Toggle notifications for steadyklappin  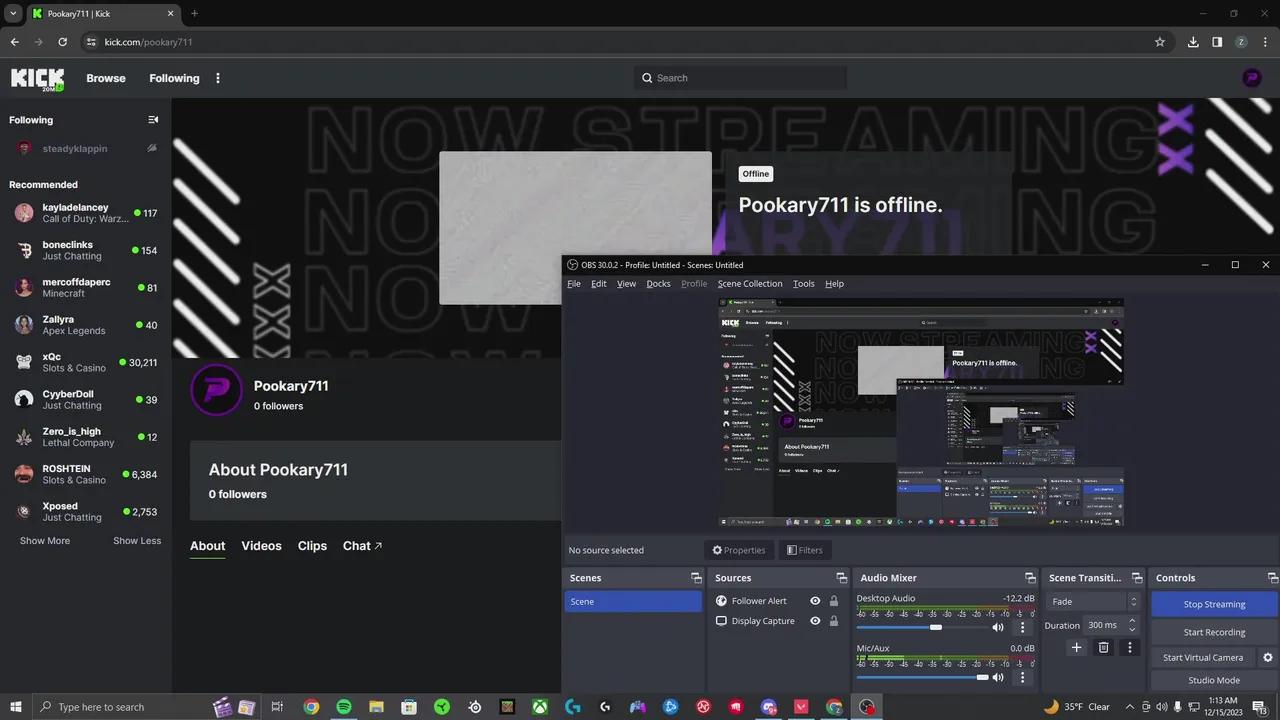click(152, 148)
